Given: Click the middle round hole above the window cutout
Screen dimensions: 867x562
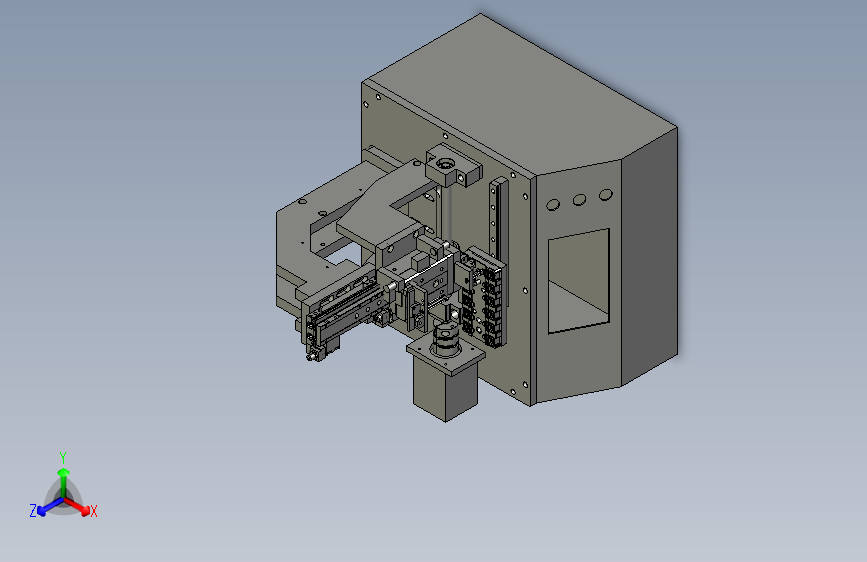Looking at the screenshot, I should (x=579, y=200).
